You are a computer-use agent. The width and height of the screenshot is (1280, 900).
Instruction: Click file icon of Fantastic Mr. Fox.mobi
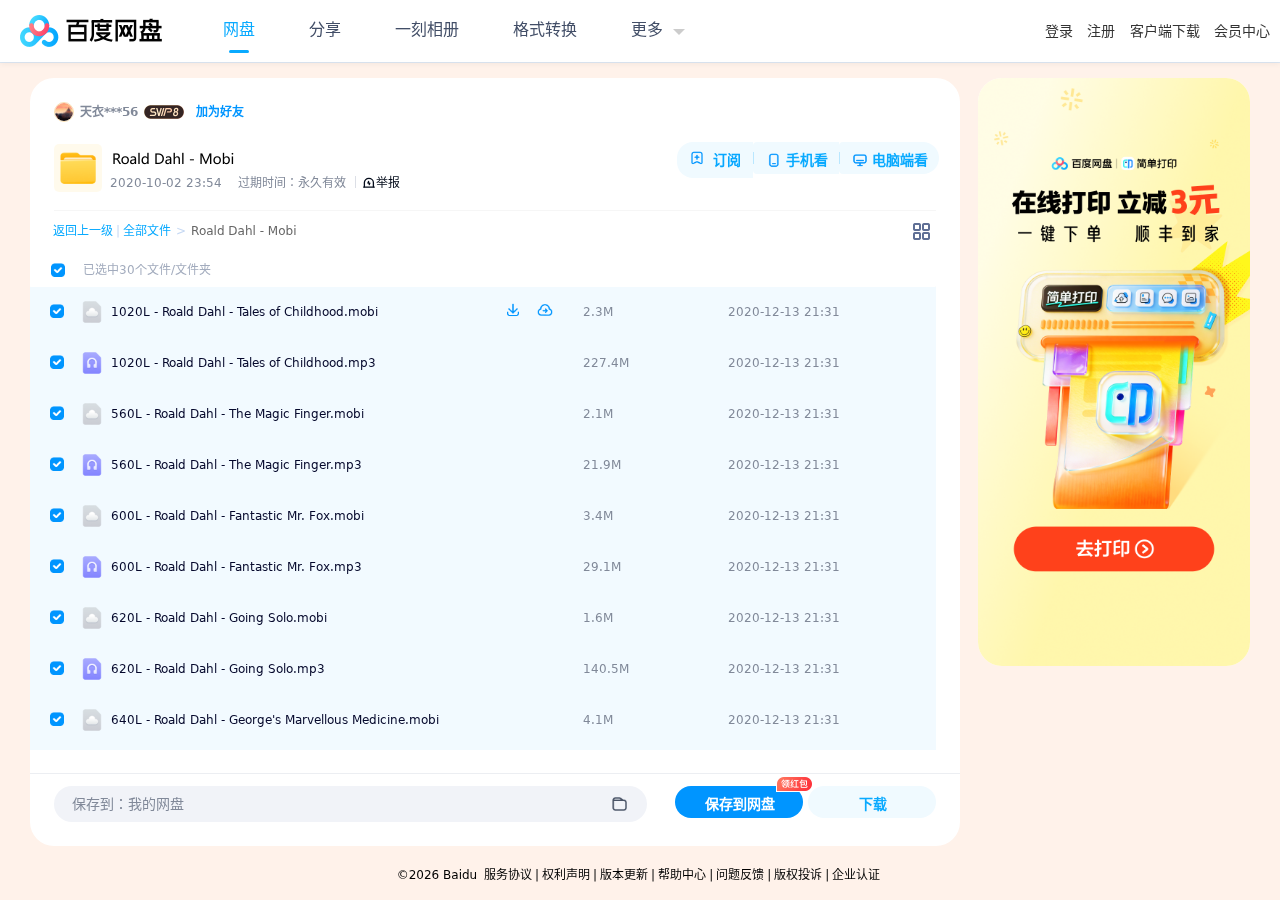(x=92, y=516)
